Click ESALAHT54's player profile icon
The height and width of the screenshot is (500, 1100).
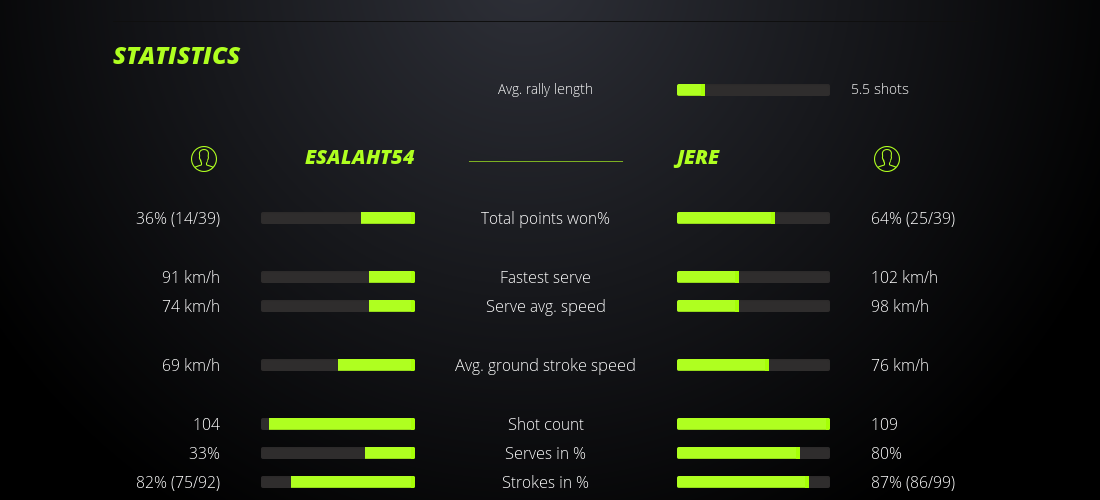click(x=203, y=158)
